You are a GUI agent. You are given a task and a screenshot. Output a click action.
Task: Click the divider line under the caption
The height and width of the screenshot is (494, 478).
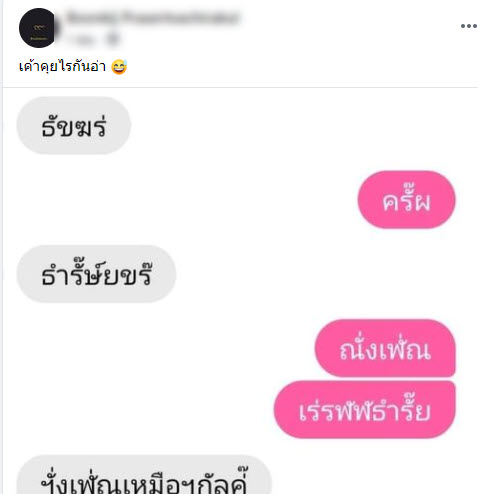click(240, 87)
